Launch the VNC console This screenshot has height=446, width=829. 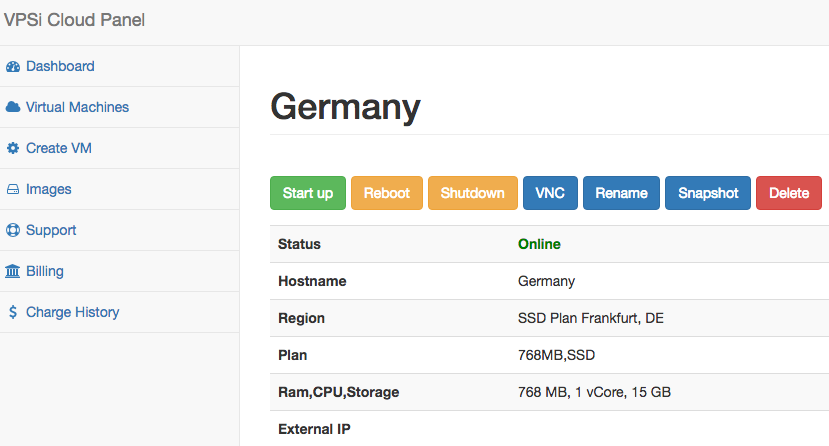pos(550,193)
